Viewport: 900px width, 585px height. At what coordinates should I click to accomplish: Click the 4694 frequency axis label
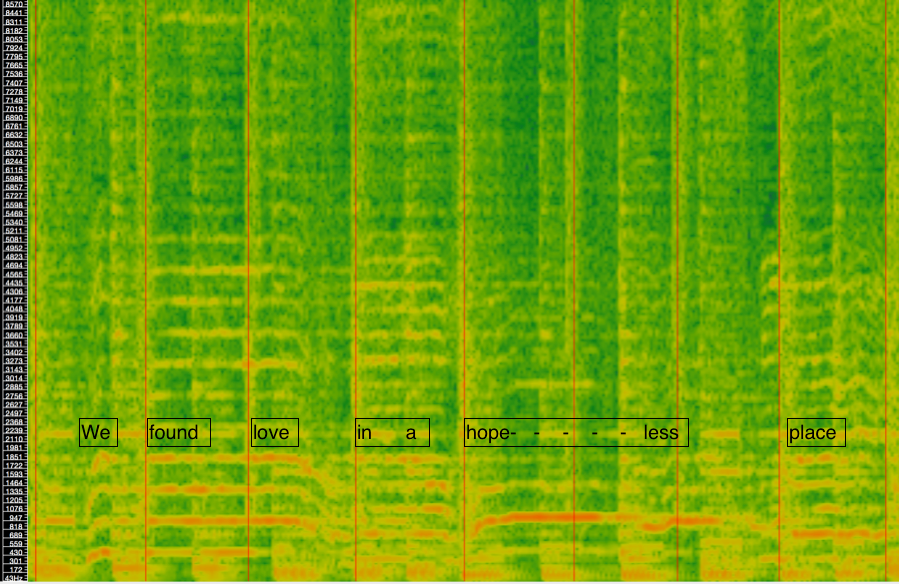14,266
